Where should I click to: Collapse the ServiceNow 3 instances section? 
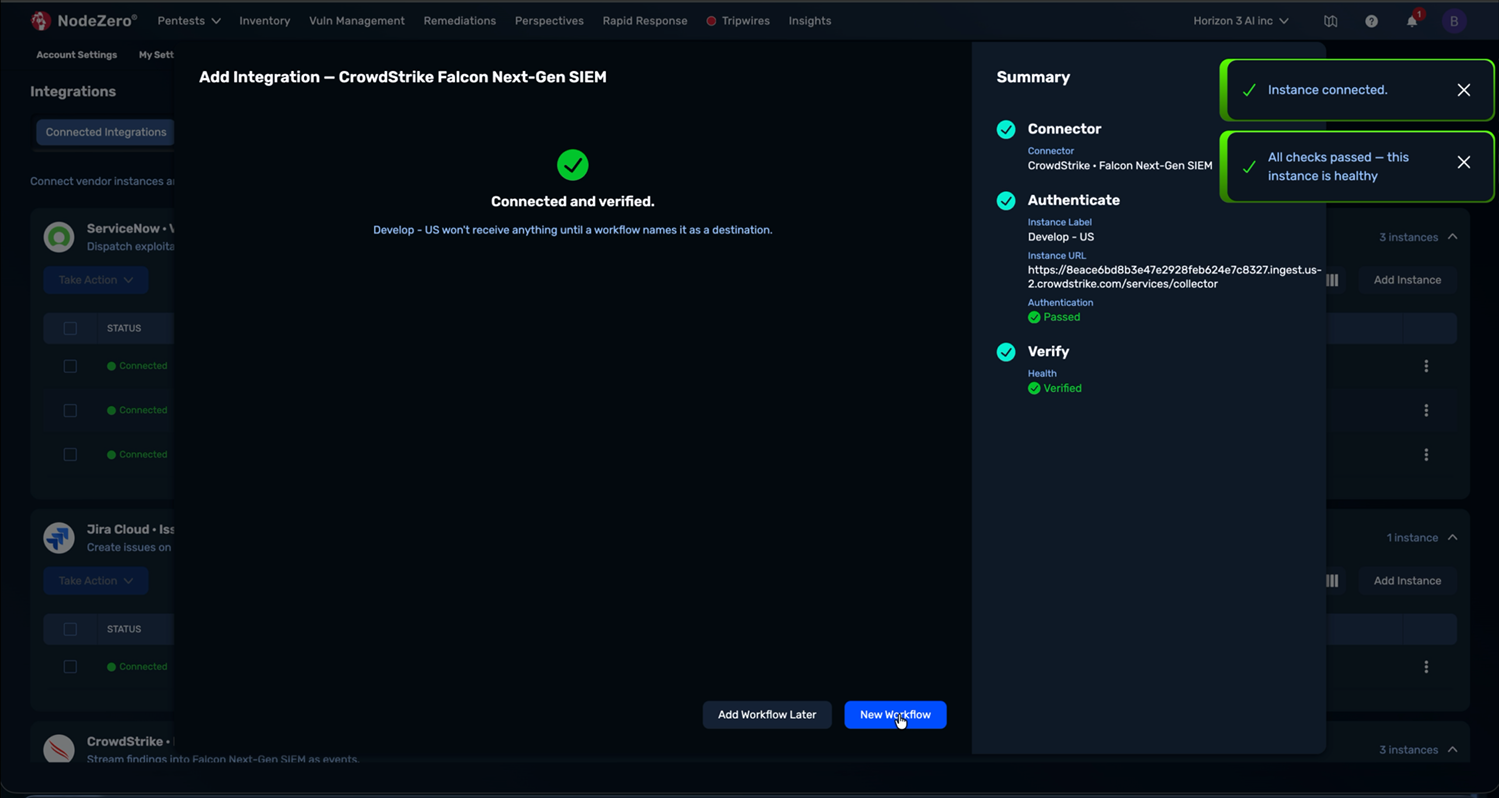[x=1452, y=237]
